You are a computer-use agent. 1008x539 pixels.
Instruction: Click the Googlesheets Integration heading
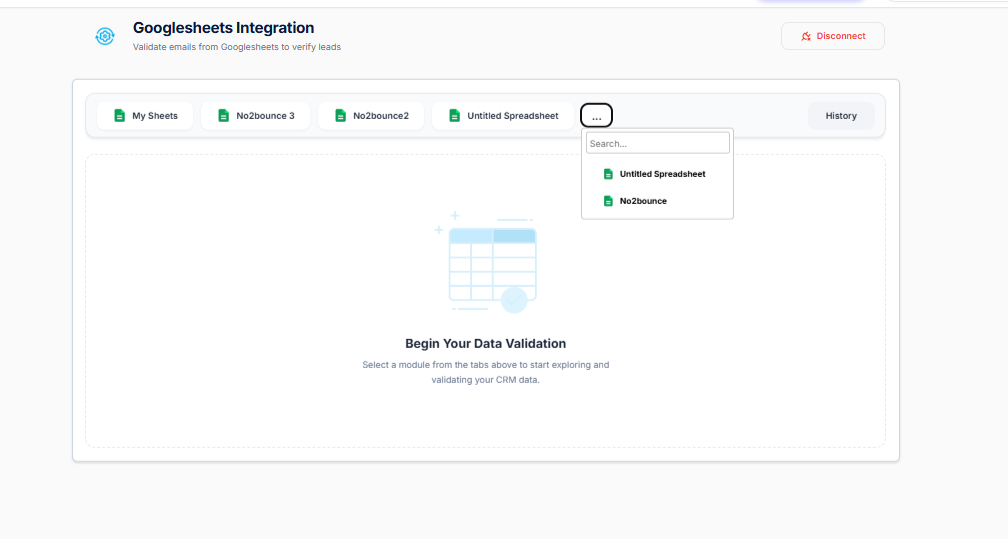223,28
